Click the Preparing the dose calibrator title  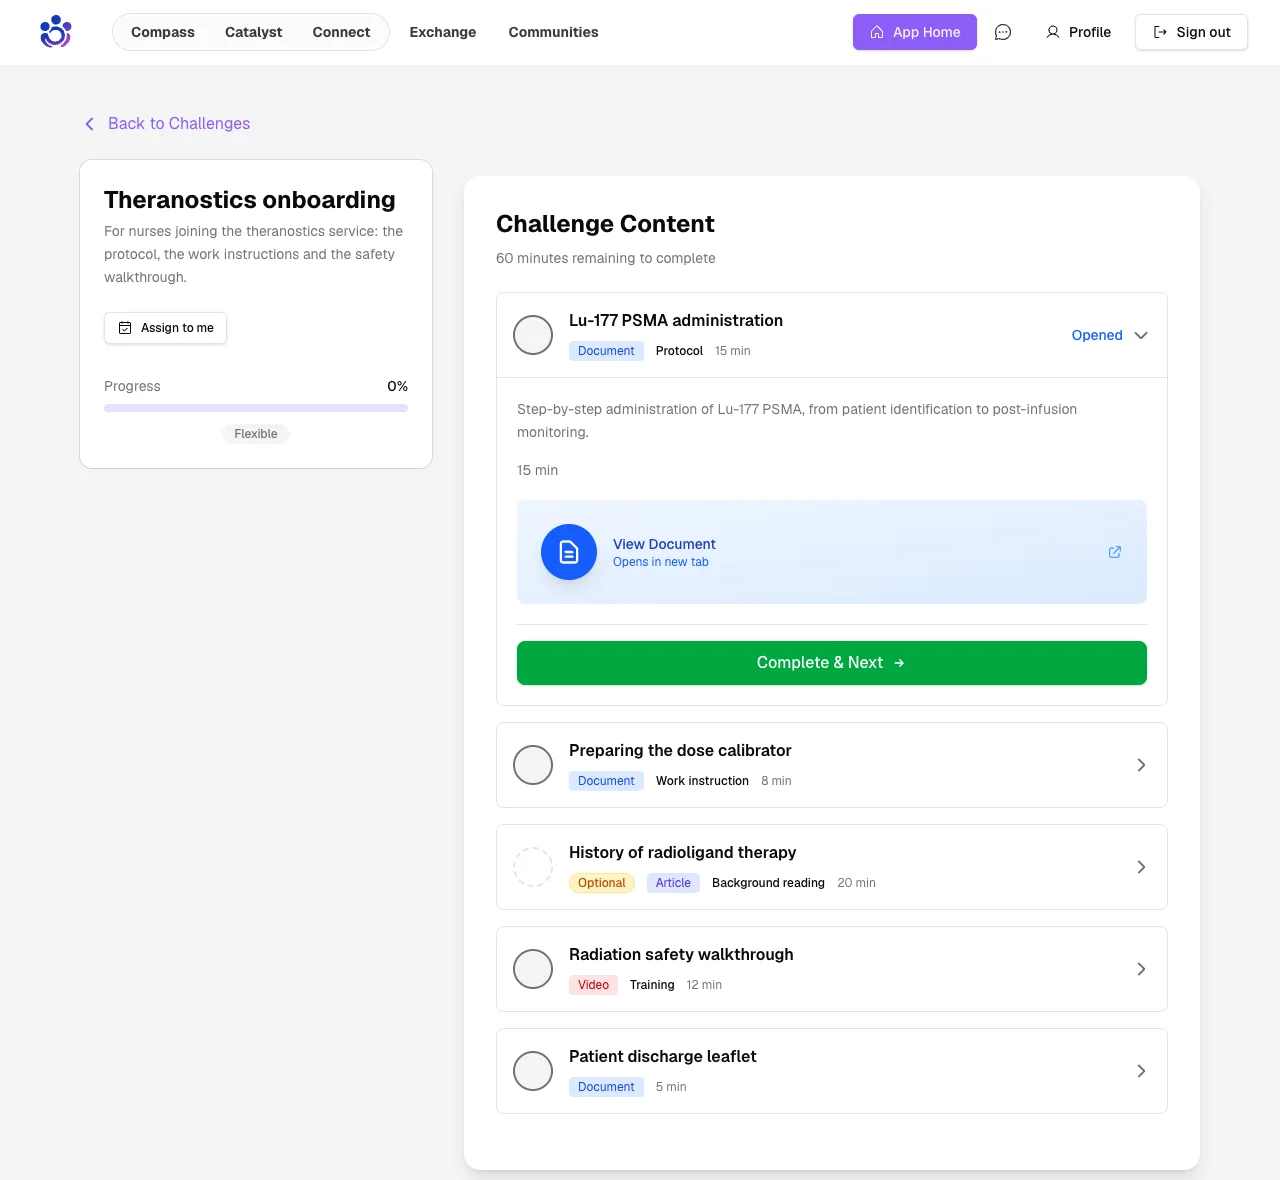click(680, 750)
